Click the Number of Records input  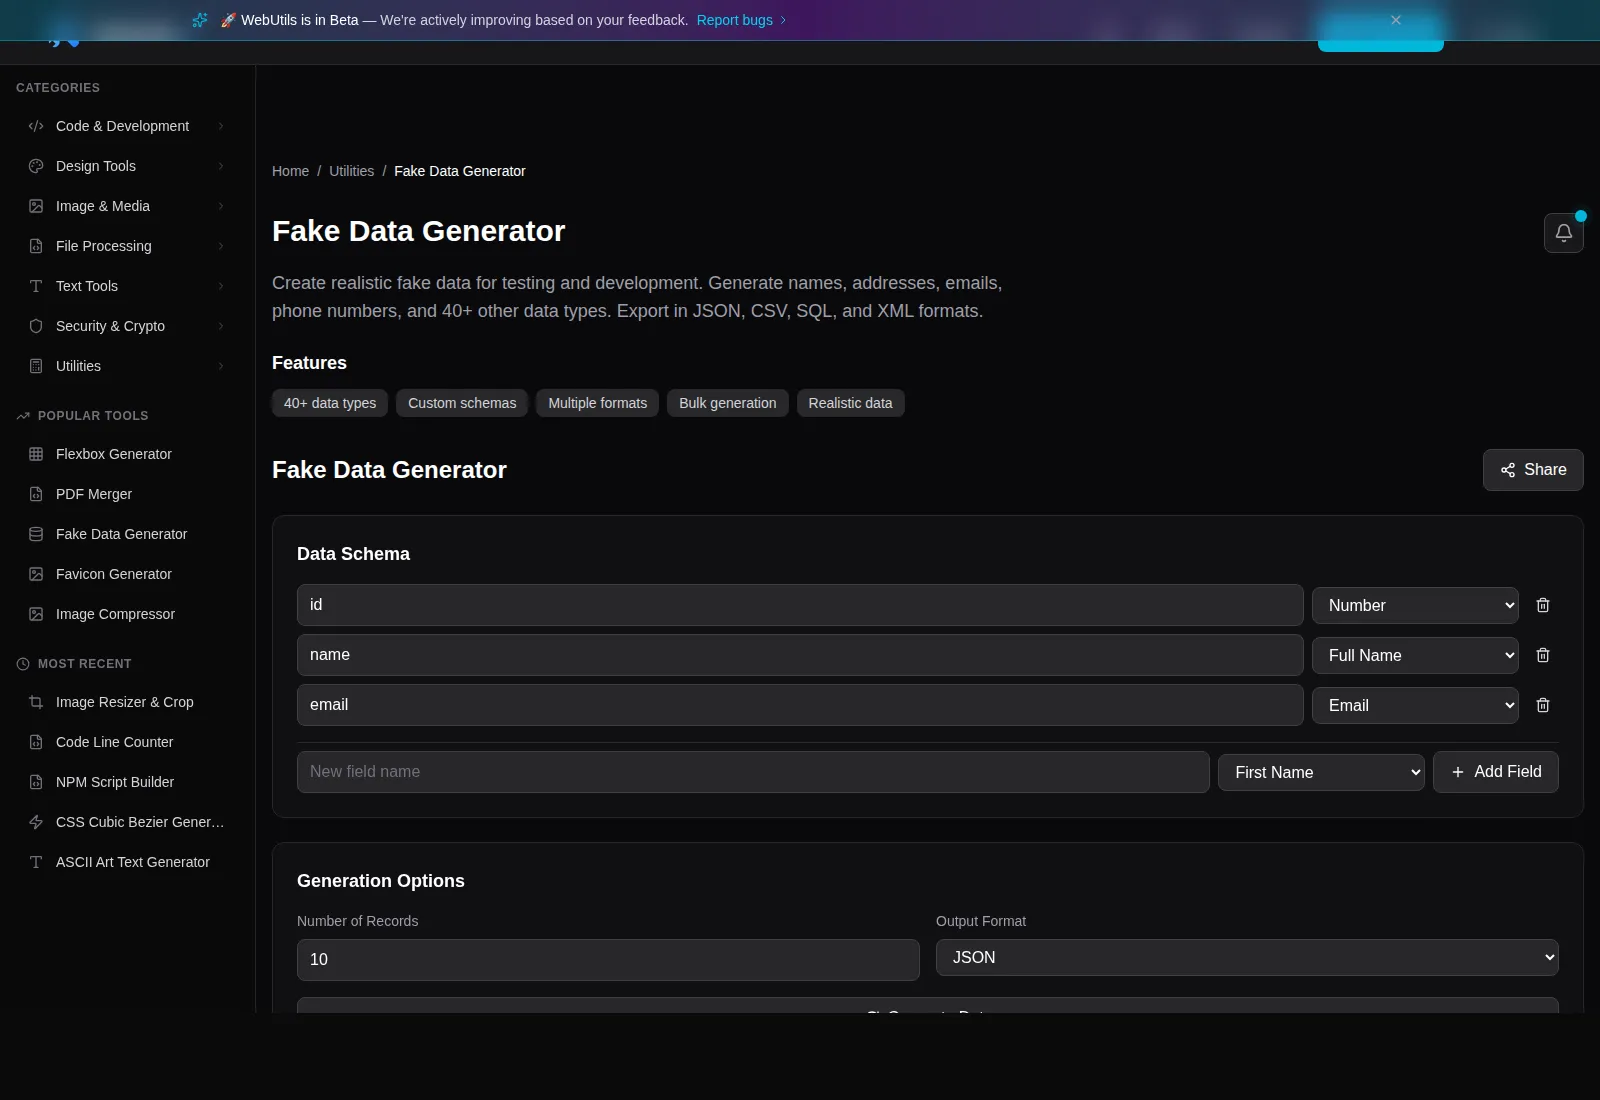[608, 960]
